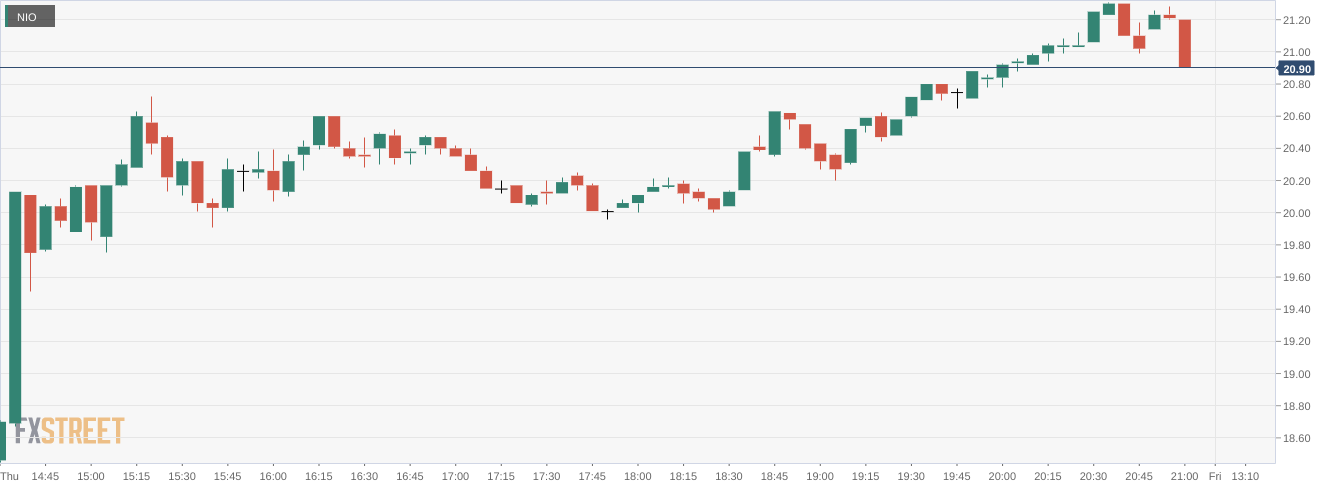
Task: Click the 20.60 price axis label
Action: pyautogui.click(x=1295, y=117)
